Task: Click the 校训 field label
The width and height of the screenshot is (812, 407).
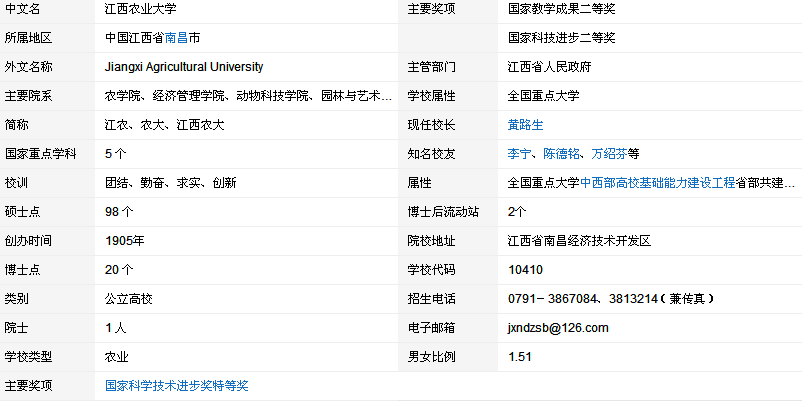Action: tap(16, 183)
